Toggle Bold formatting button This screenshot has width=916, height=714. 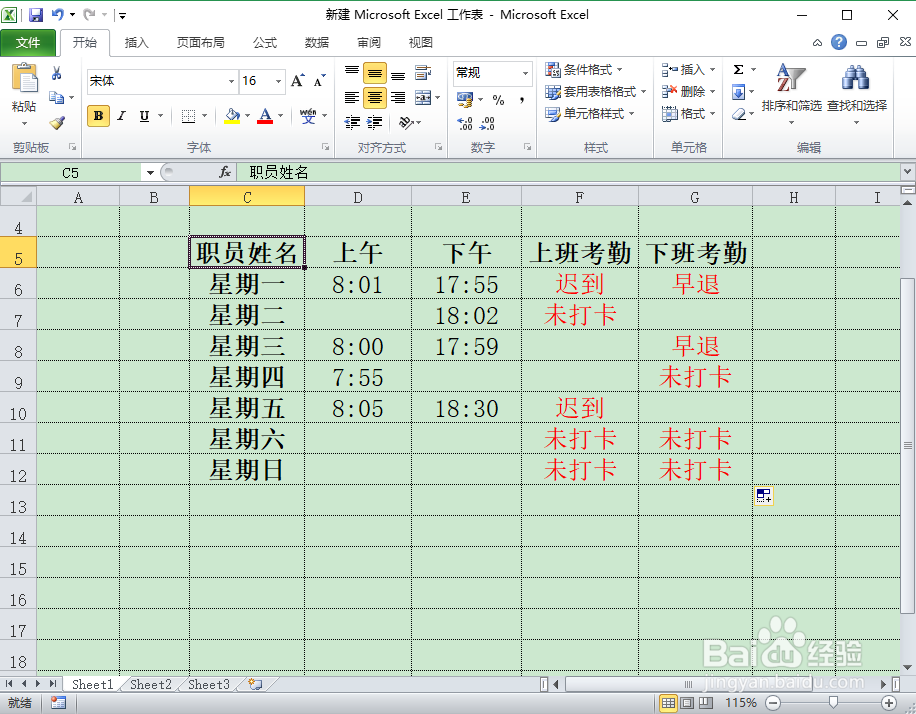[98, 116]
